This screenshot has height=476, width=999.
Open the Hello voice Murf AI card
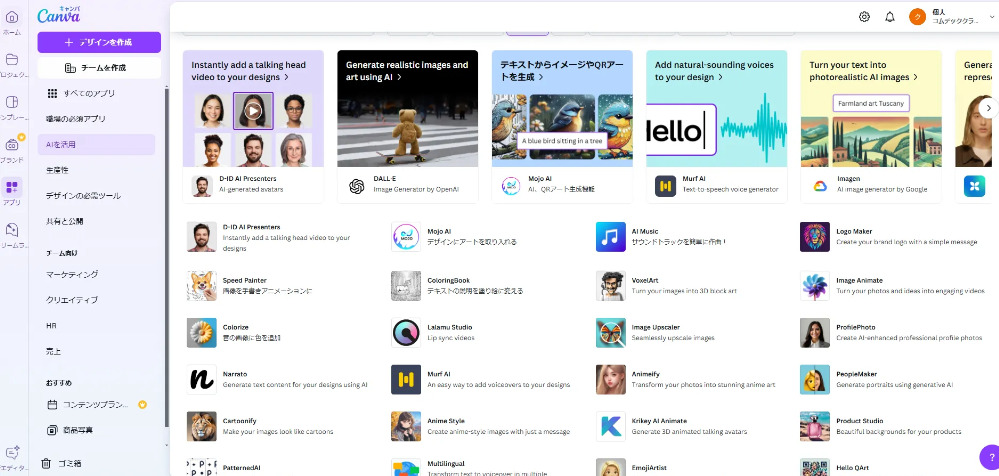tap(717, 127)
